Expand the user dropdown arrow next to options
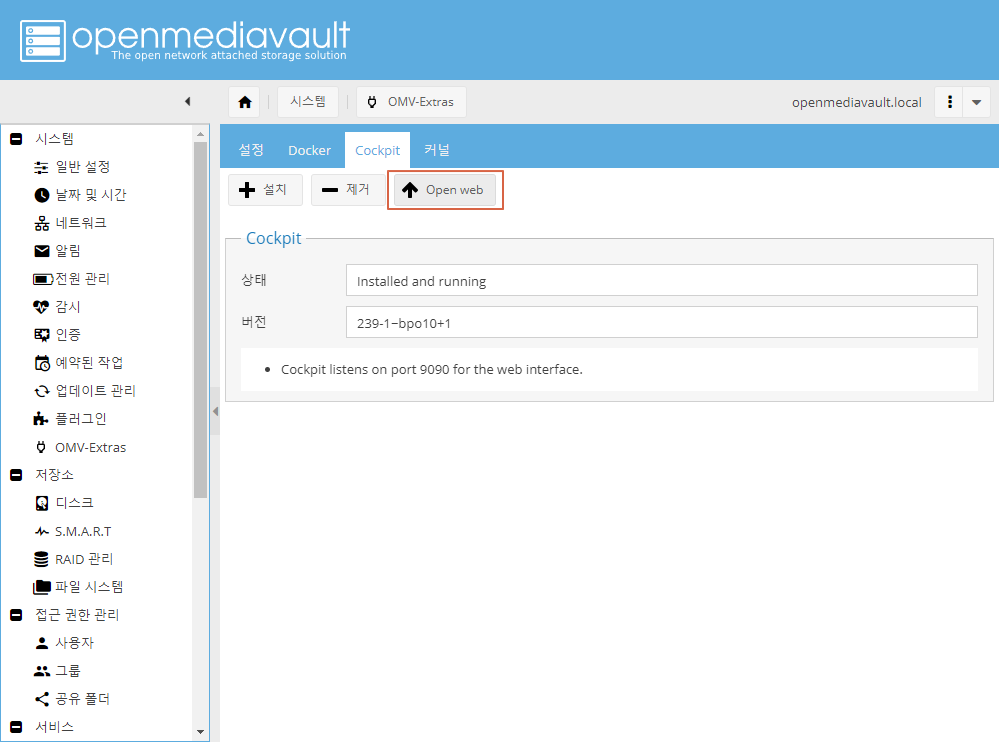999x742 pixels. click(x=976, y=102)
